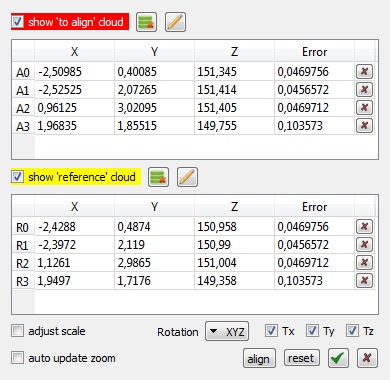Select the R0 Y value 0,4874
The image size is (390, 380).
[x=154, y=226]
